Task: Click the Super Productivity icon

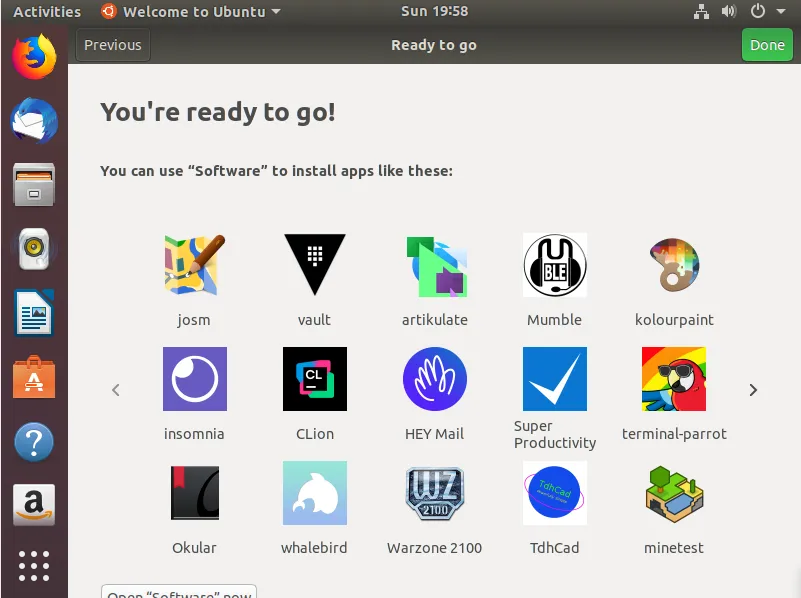Action: tap(554, 379)
